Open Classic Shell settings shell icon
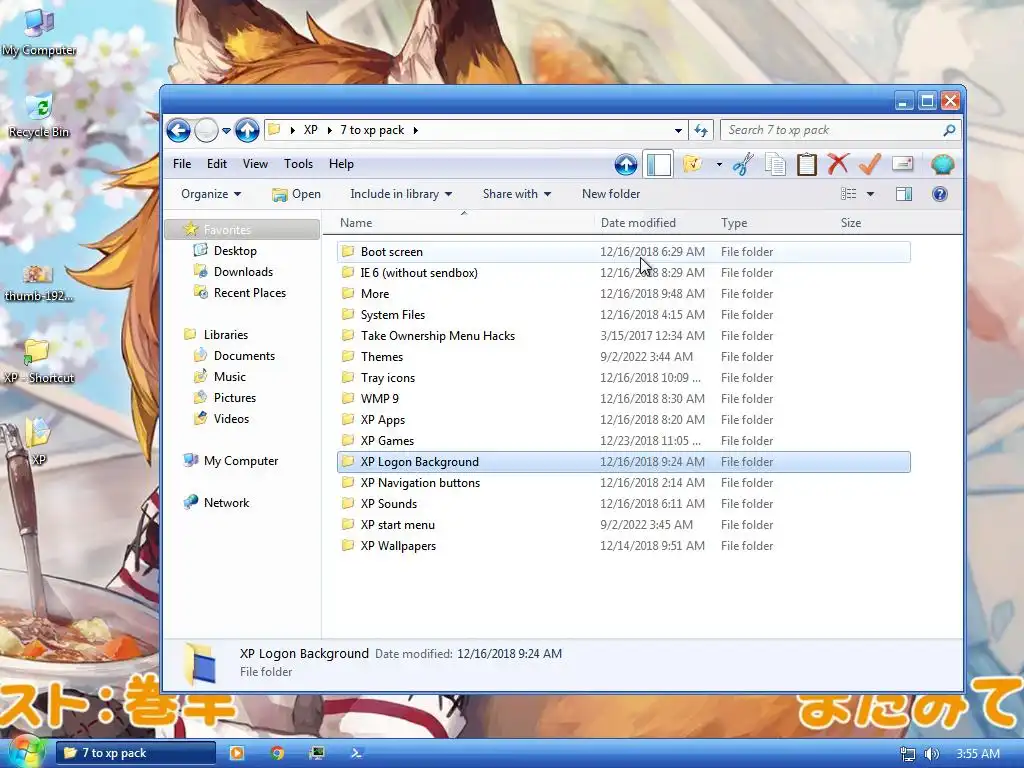 pos(942,165)
